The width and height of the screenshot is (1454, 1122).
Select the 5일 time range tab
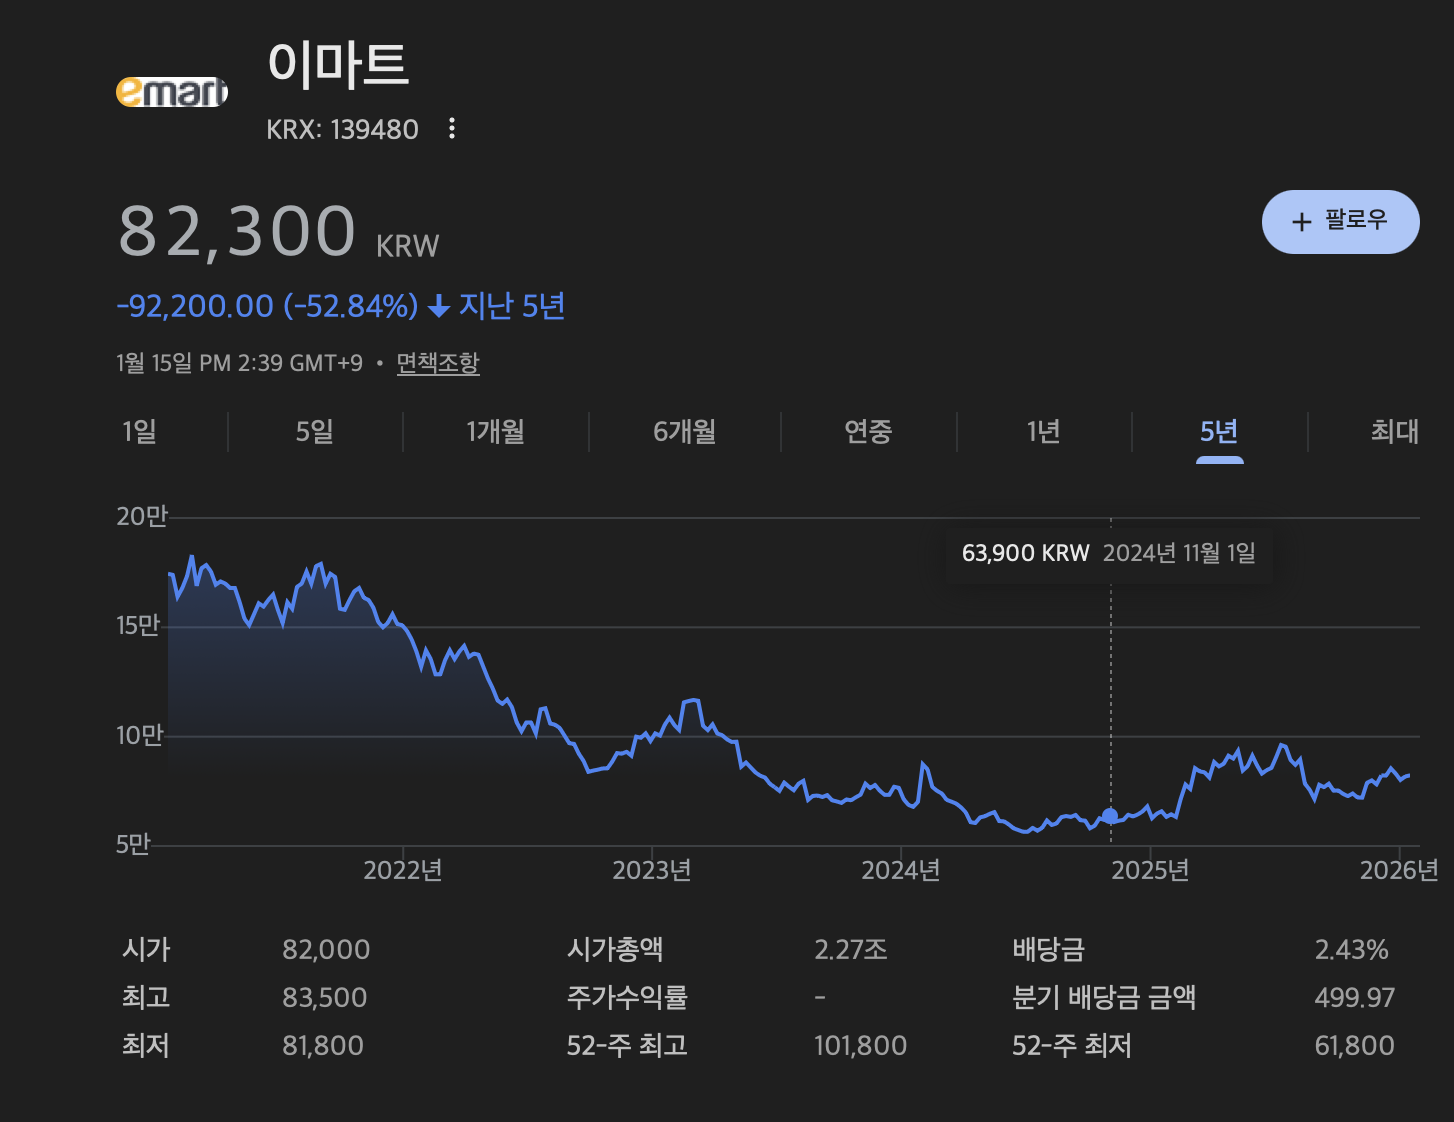point(314,432)
